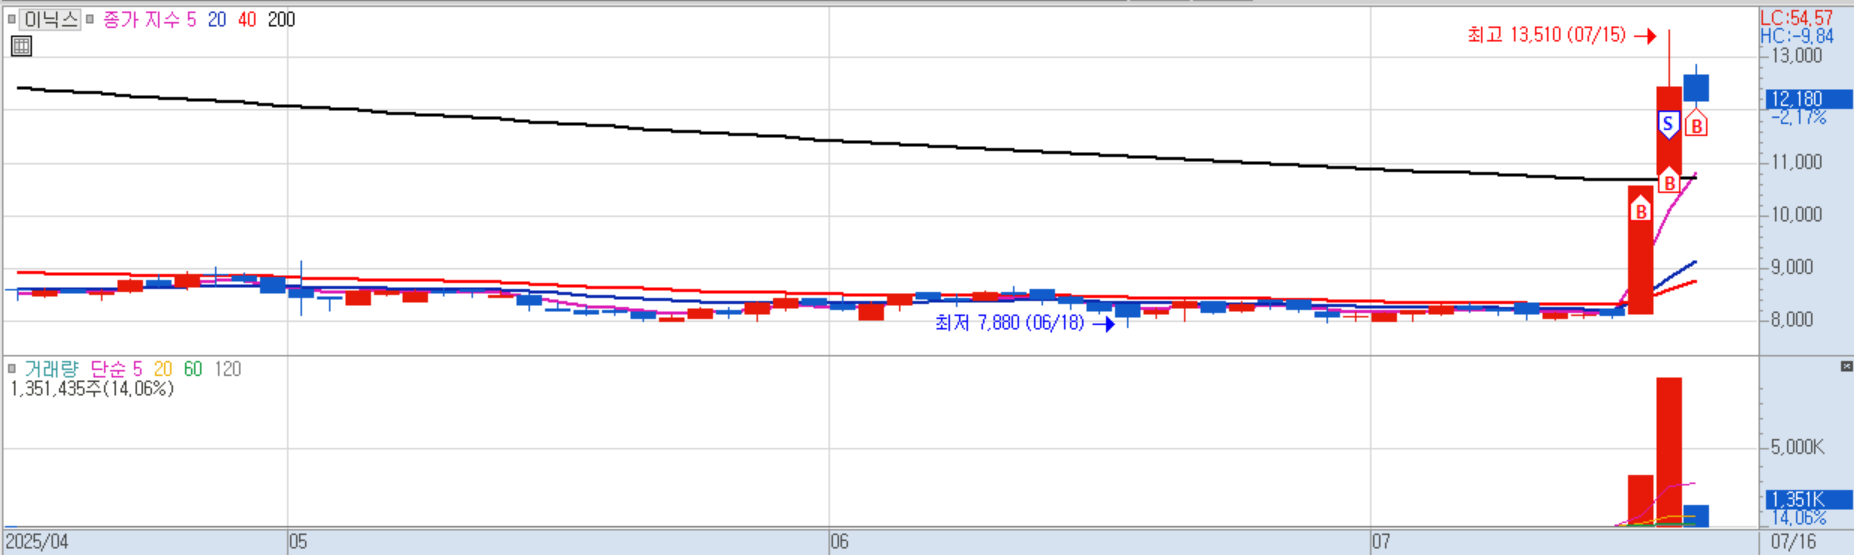
Task: Click the 최고 13,510 (07/15) high label
Action: point(1547,35)
